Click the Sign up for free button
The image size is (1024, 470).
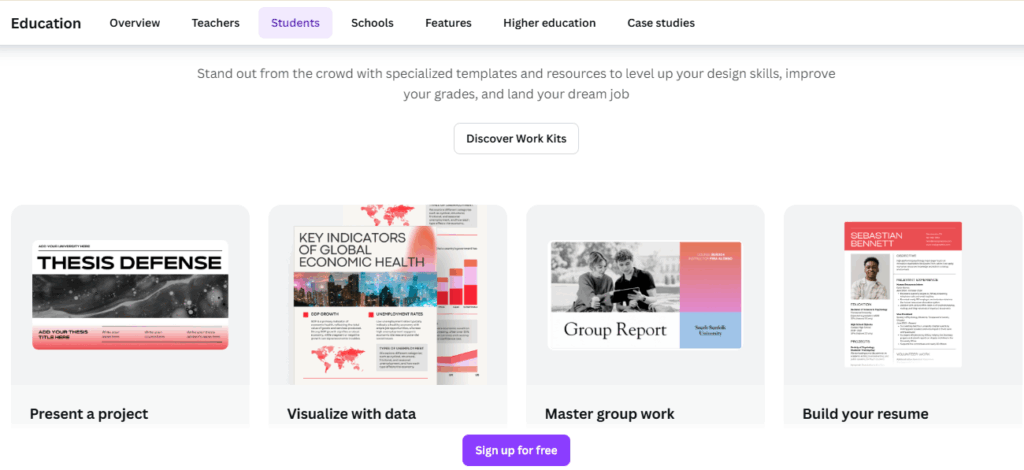coord(516,450)
